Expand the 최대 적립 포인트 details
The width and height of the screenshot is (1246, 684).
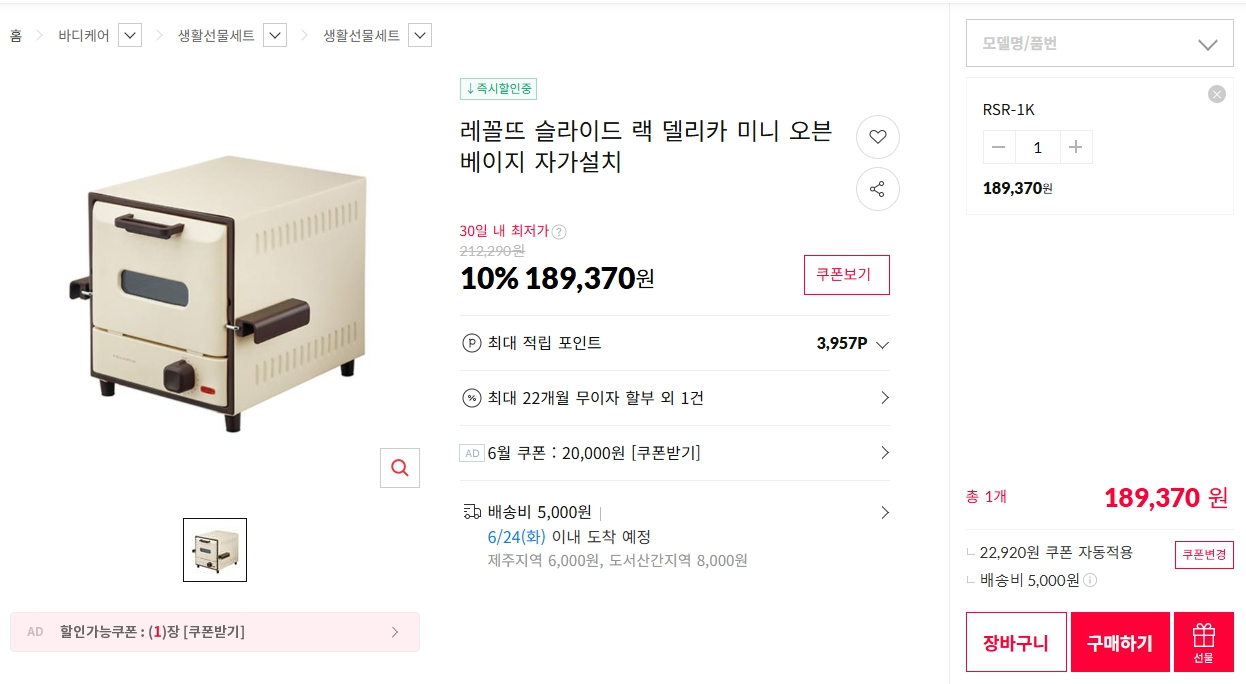coord(881,344)
